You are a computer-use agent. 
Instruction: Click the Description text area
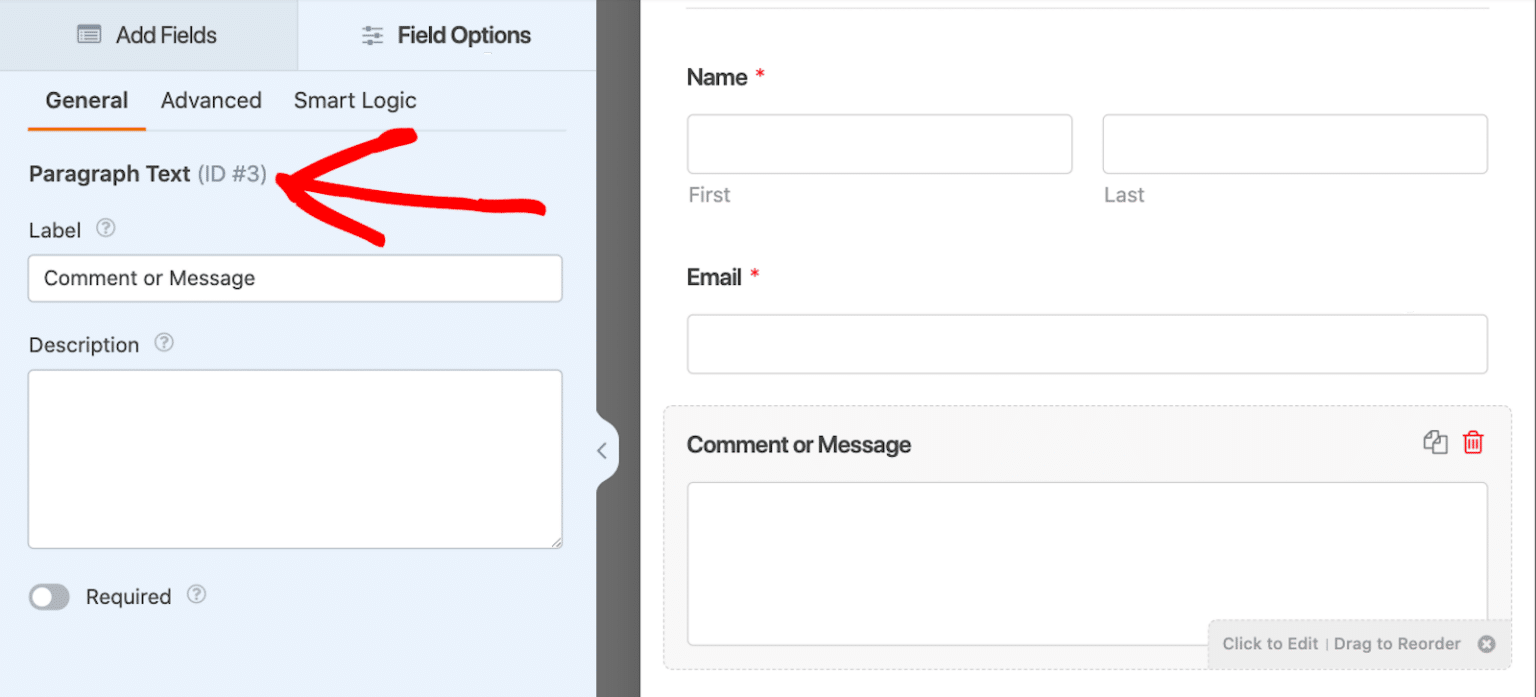tap(295, 458)
